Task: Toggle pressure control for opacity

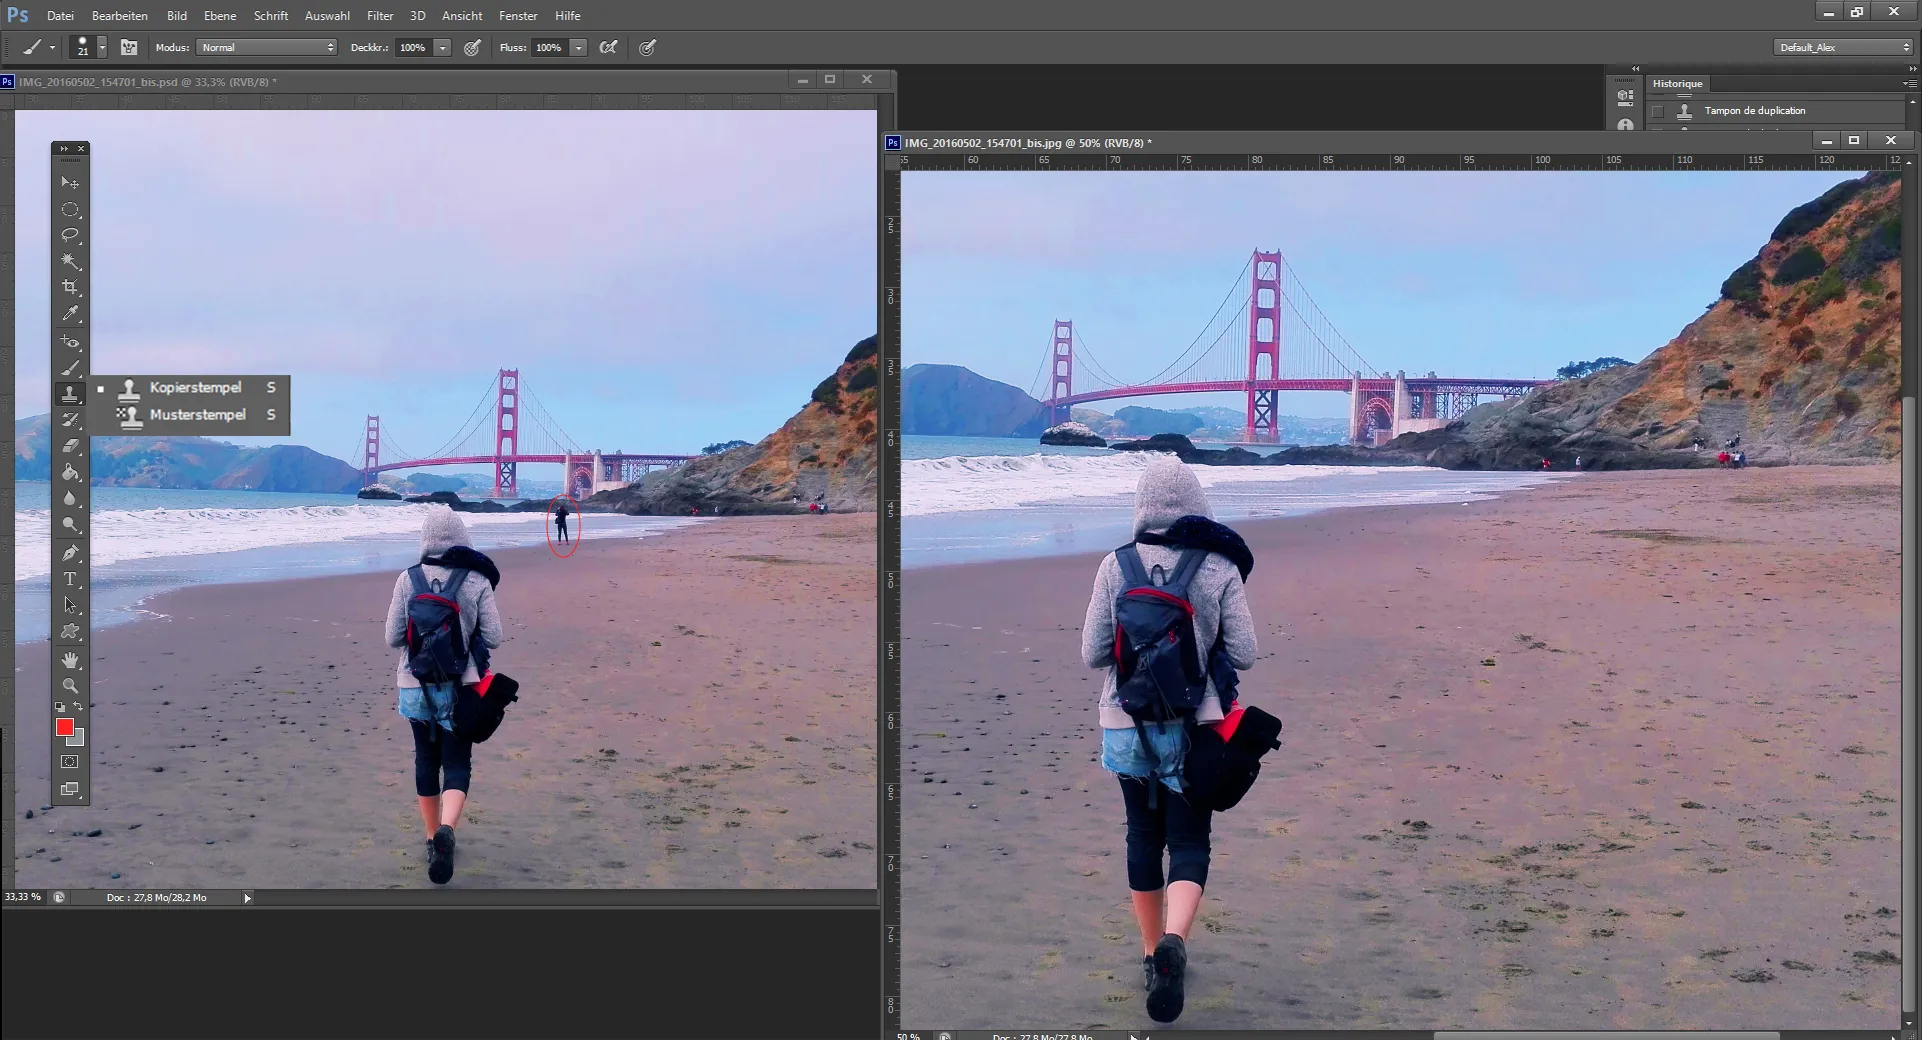Action: coord(473,47)
